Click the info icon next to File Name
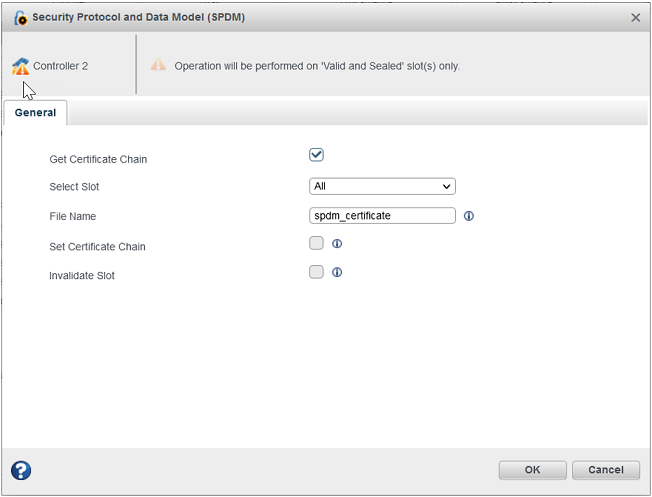 (x=469, y=215)
